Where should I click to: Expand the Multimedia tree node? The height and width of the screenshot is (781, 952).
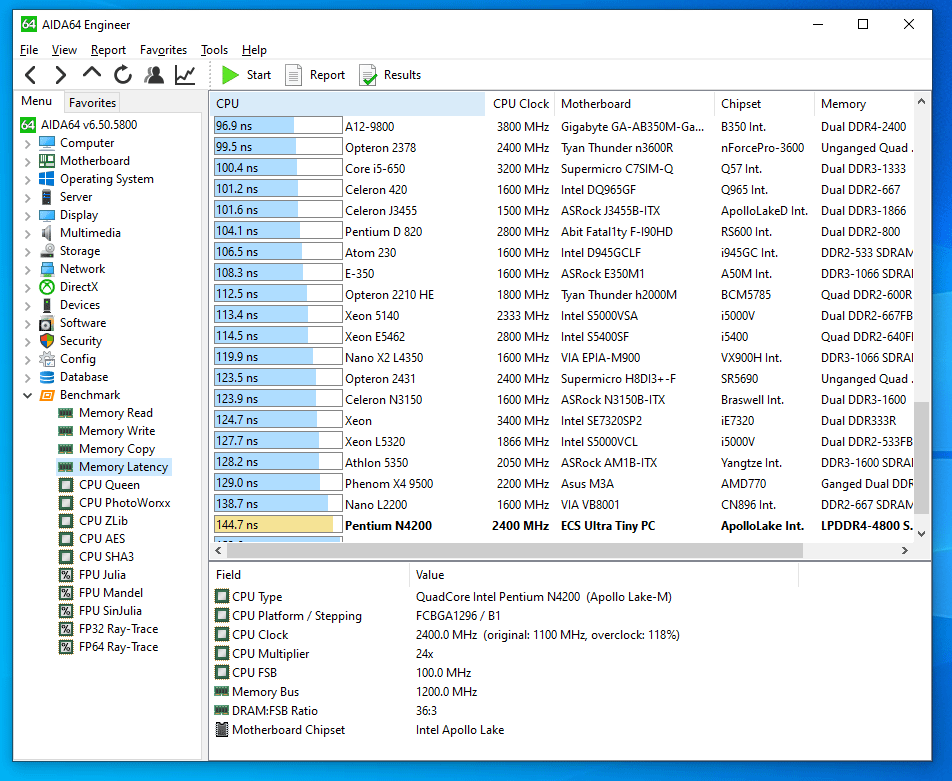[x=27, y=234]
